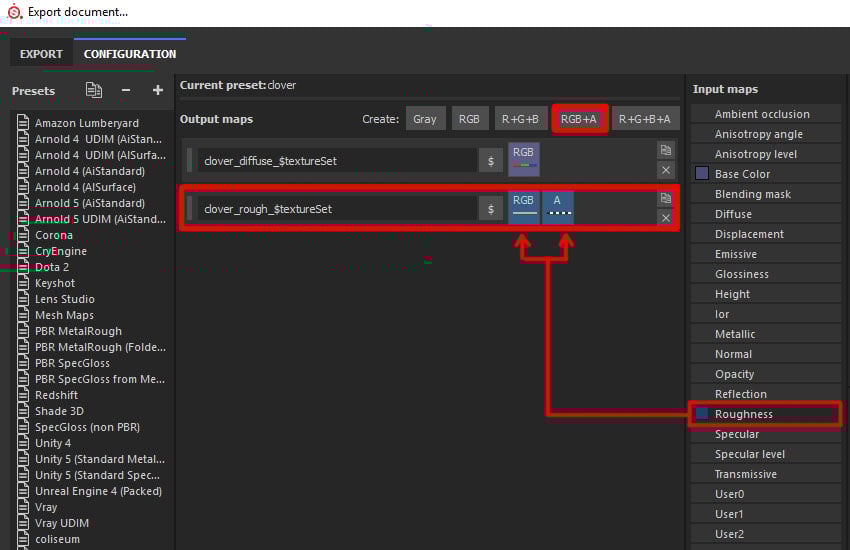The width and height of the screenshot is (850, 550).
Task: Create an RGB+A output map
Action: (579, 119)
